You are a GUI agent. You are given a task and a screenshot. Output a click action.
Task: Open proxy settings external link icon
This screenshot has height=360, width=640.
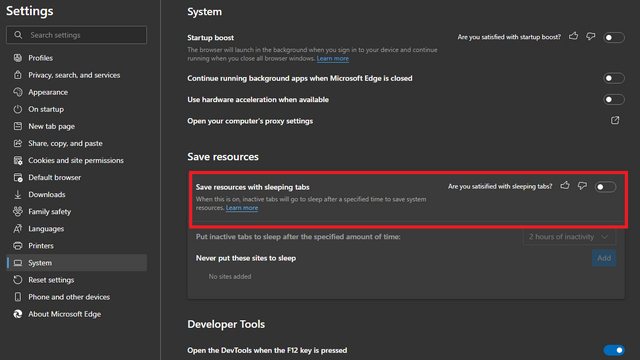(615, 120)
